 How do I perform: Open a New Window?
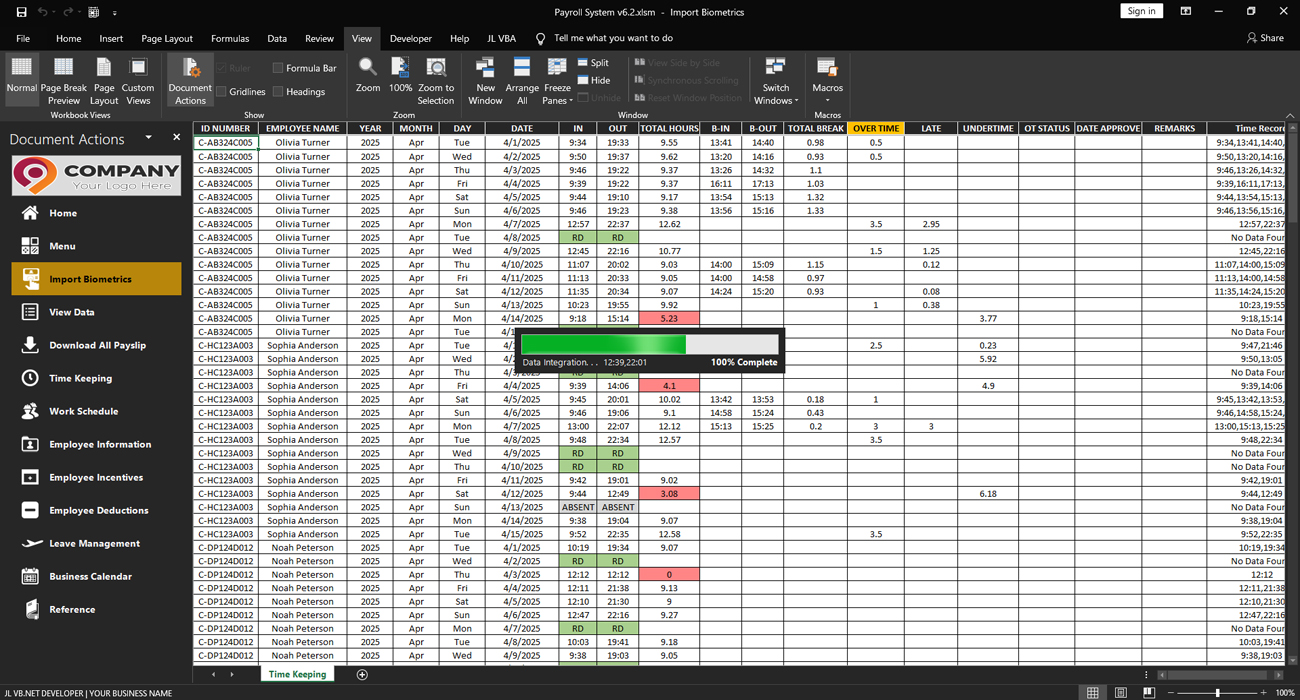click(485, 80)
